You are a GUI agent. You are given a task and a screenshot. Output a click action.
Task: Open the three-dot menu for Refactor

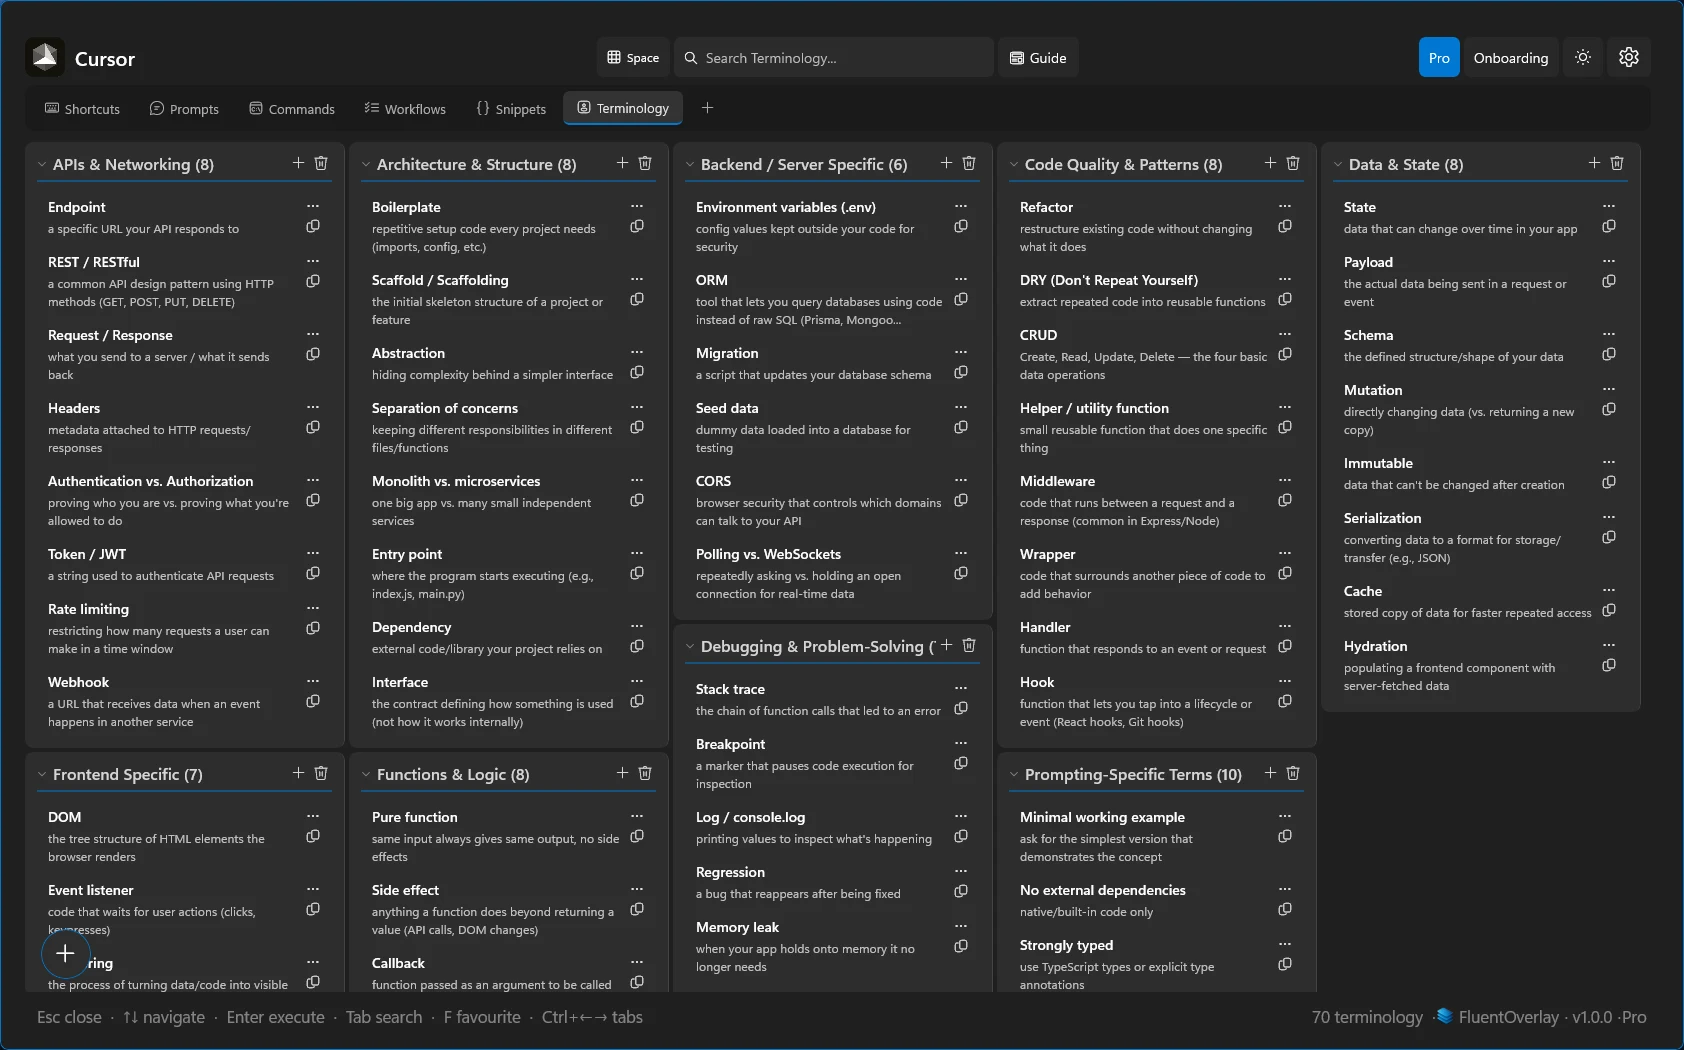tap(1285, 206)
